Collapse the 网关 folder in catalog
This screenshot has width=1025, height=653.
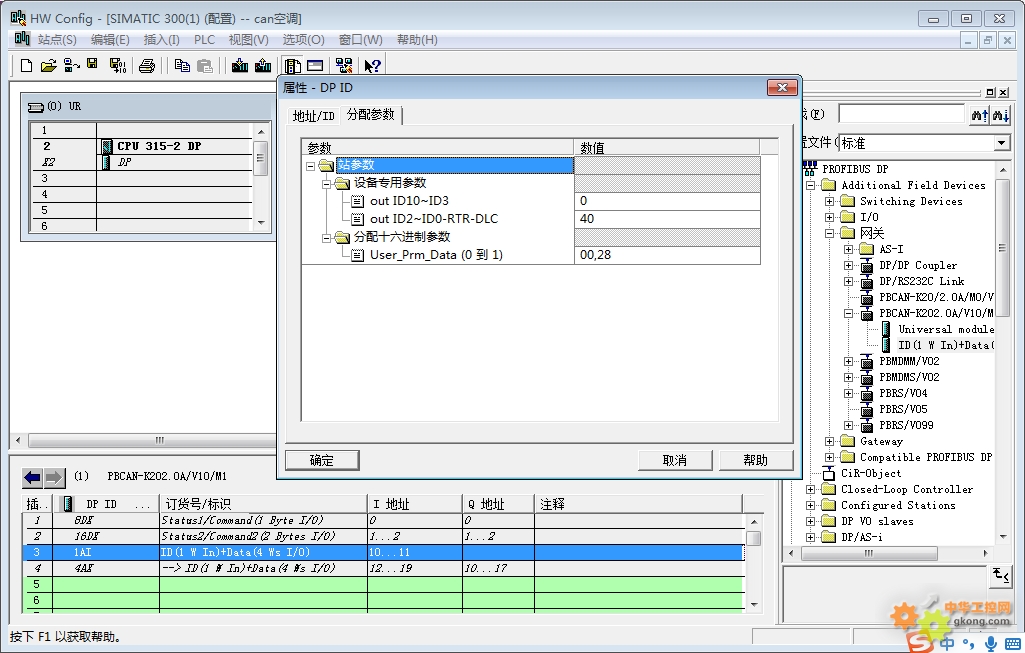point(830,233)
